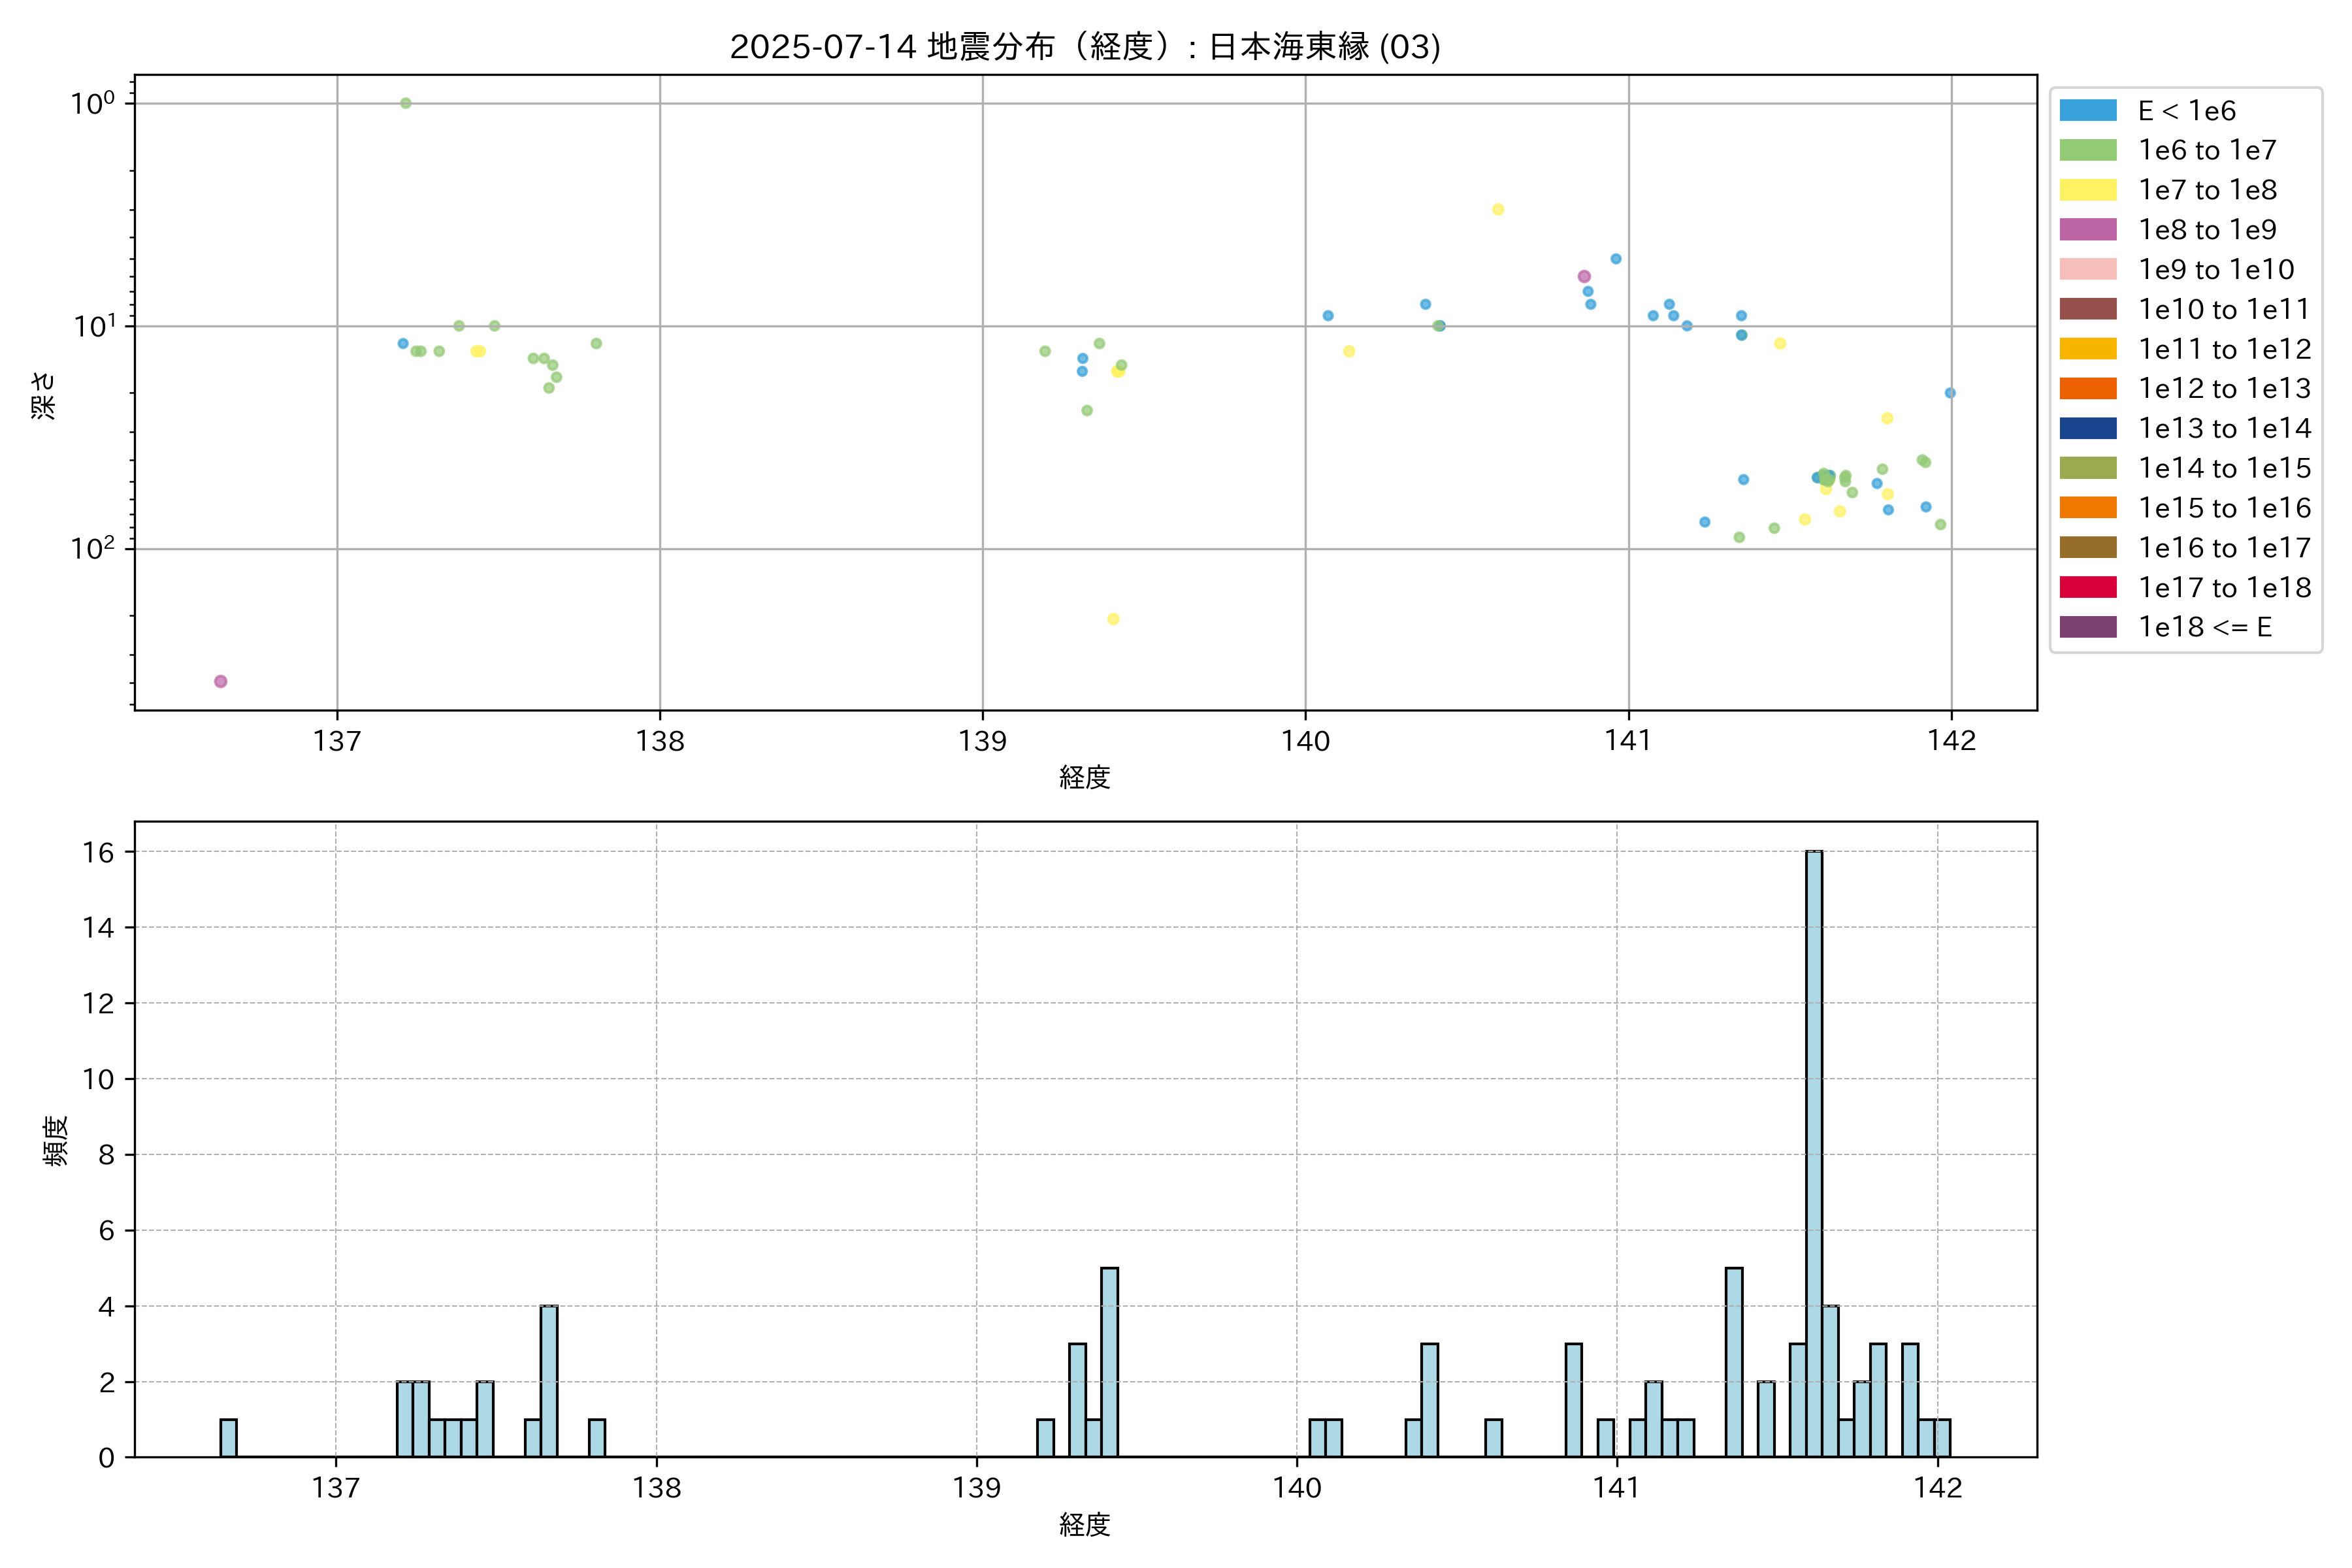The width and height of the screenshot is (2352, 1568).
Task: Click the blue 'E < 1e6' legend swatch
Action: click(2088, 110)
